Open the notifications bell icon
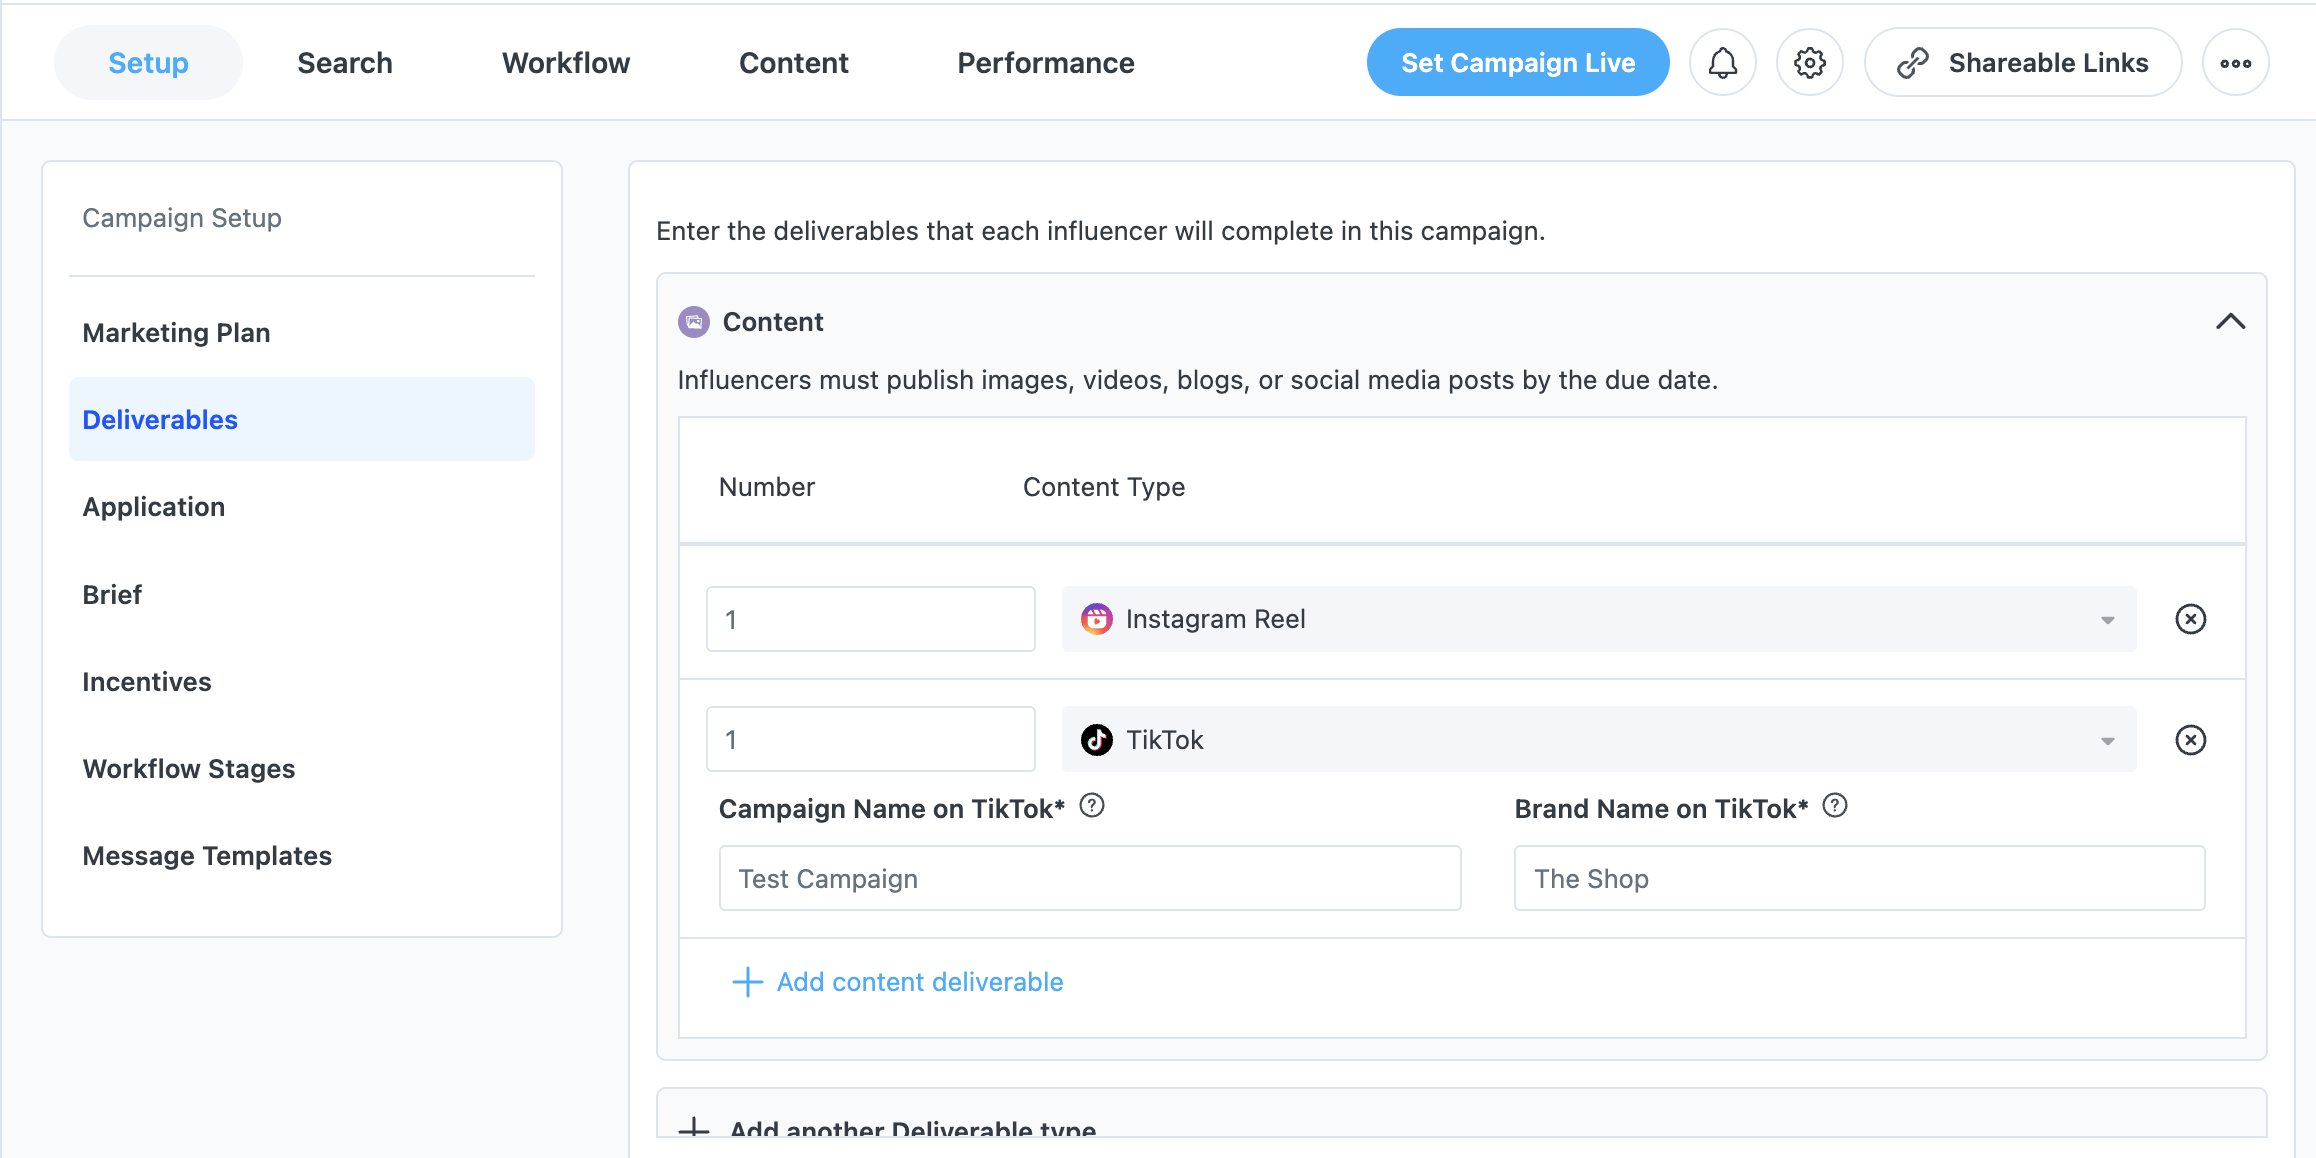2316x1158 pixels. (1722, 63)
